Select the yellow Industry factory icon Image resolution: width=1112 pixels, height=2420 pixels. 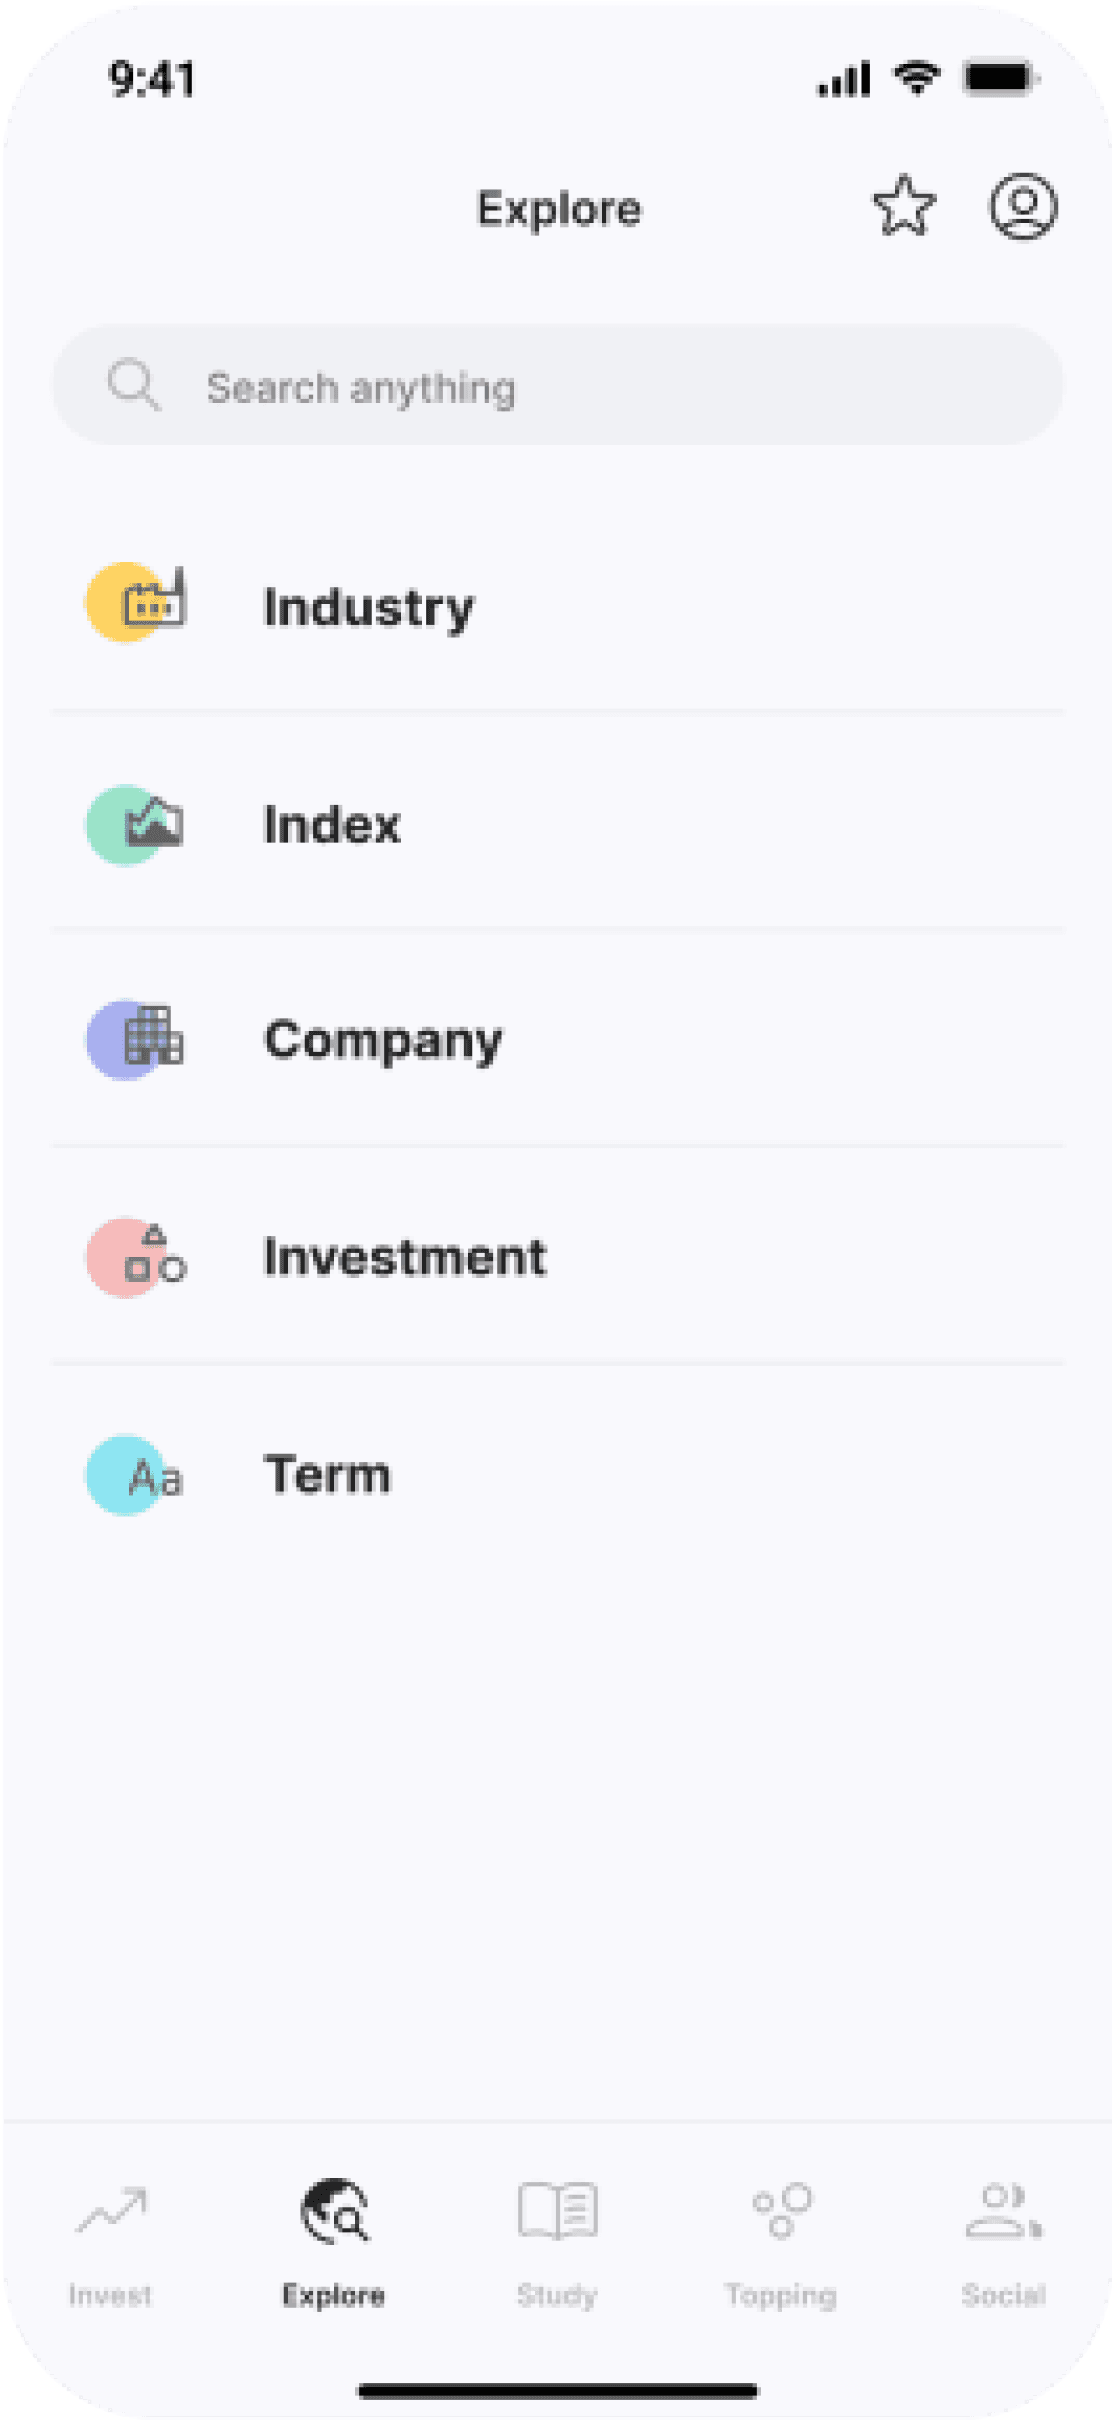point(137,602)
